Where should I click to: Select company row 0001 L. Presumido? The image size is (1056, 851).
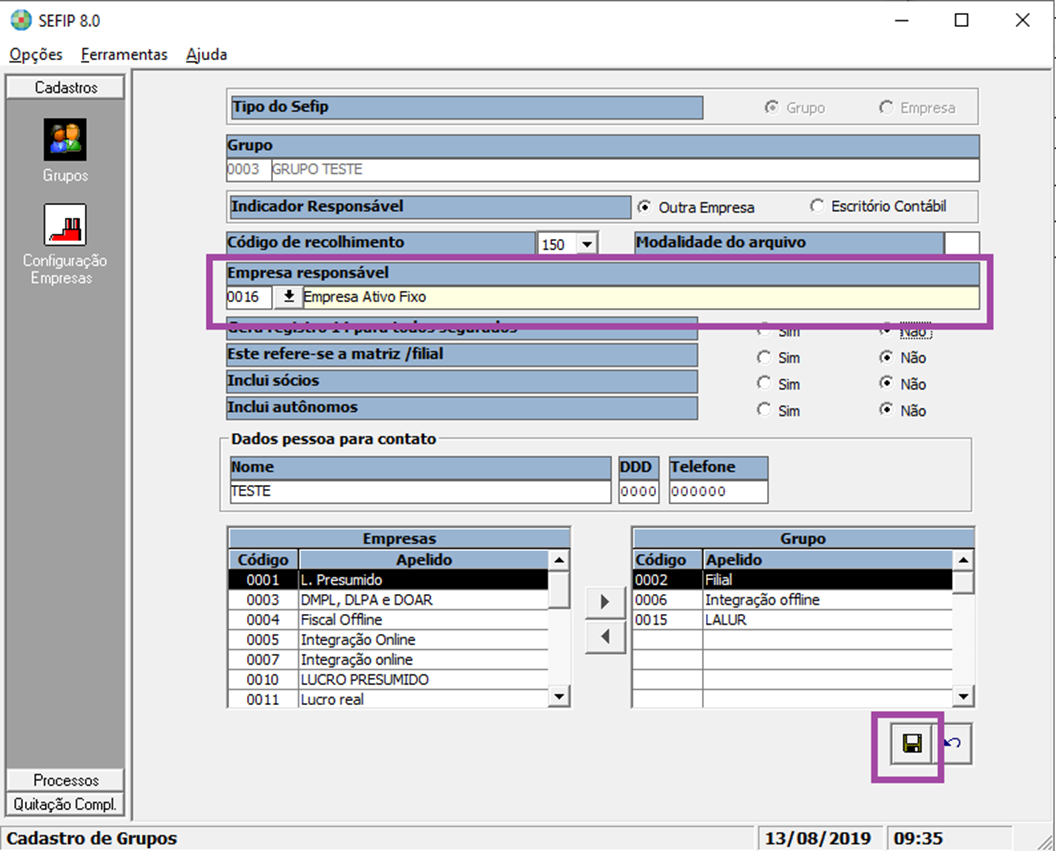[389, 580]
